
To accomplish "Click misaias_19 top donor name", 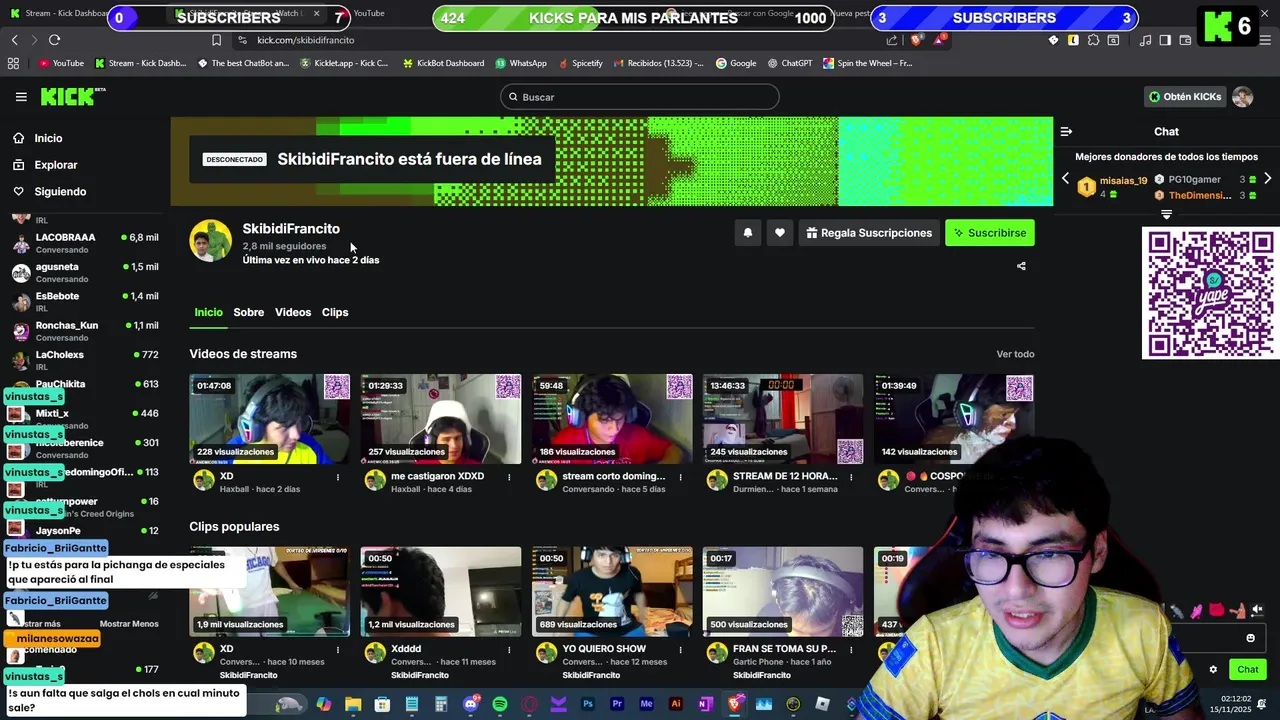I will coord(1123,181).
